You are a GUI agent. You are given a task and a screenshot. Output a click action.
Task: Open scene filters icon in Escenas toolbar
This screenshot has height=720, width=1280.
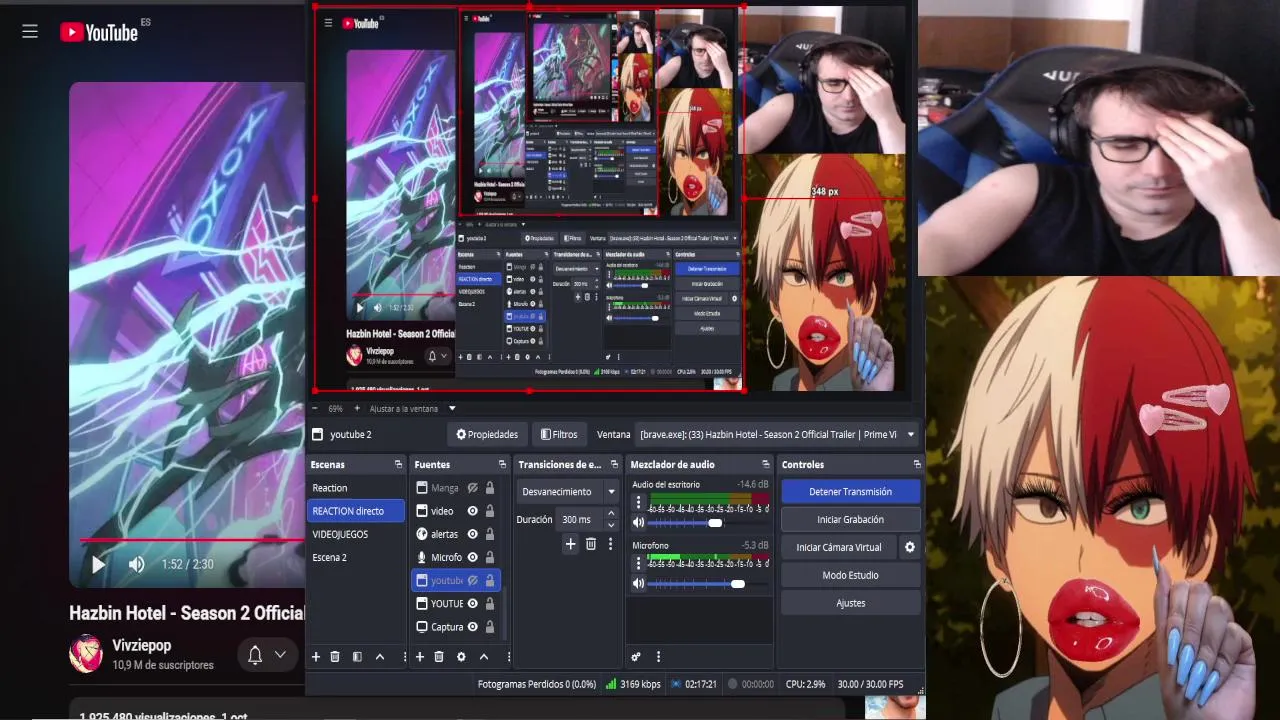pos(357,657)
